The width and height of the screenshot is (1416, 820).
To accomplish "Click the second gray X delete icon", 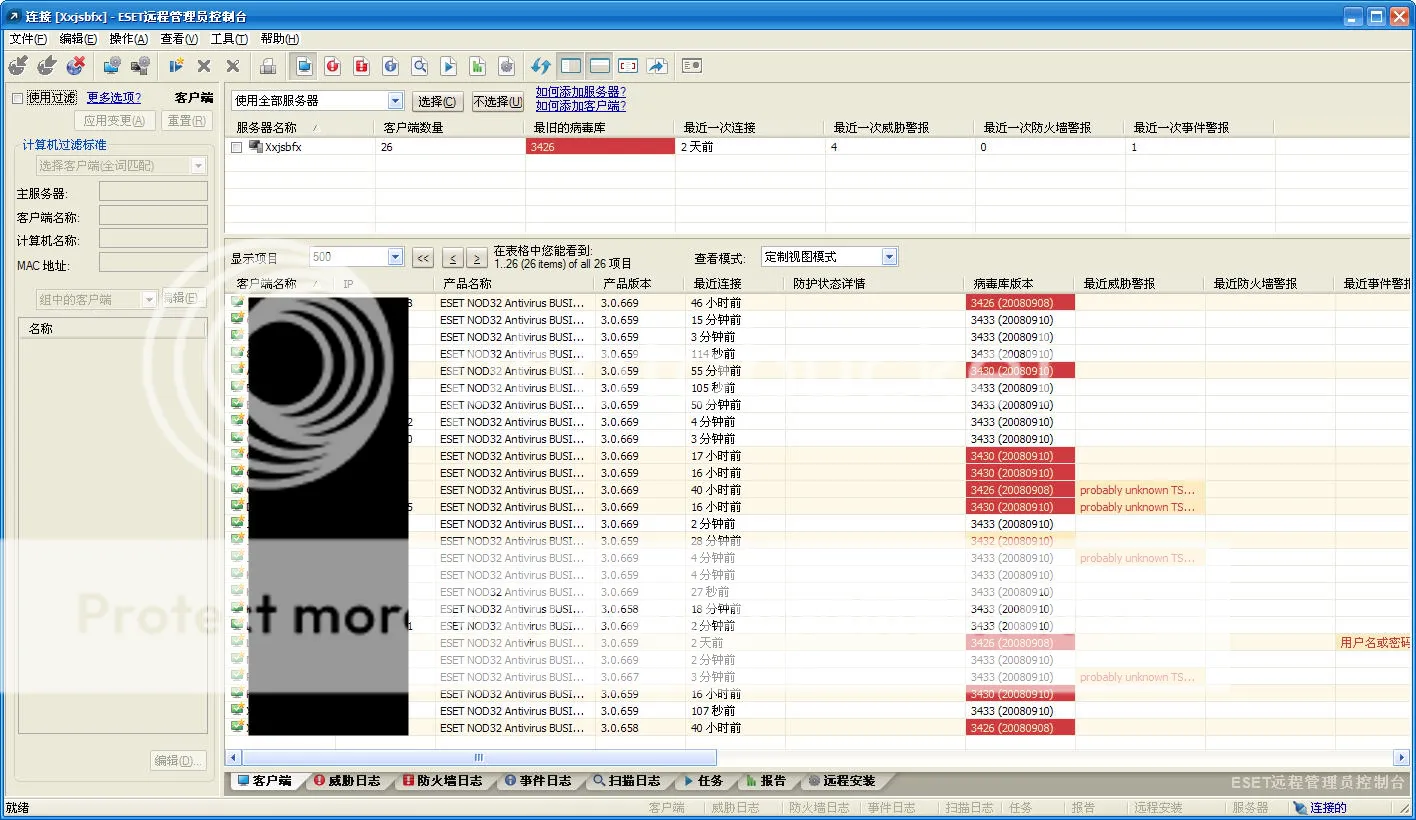I will coord(233,66).
